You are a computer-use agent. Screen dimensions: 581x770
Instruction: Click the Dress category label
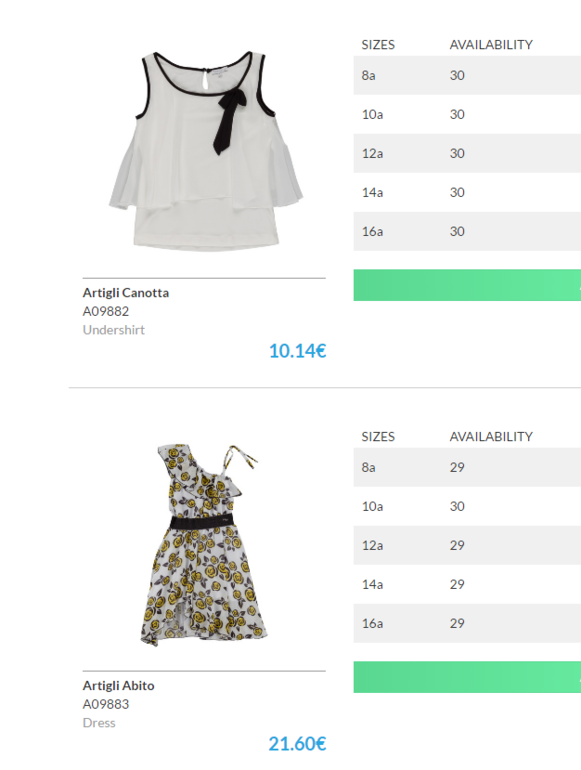99,723
